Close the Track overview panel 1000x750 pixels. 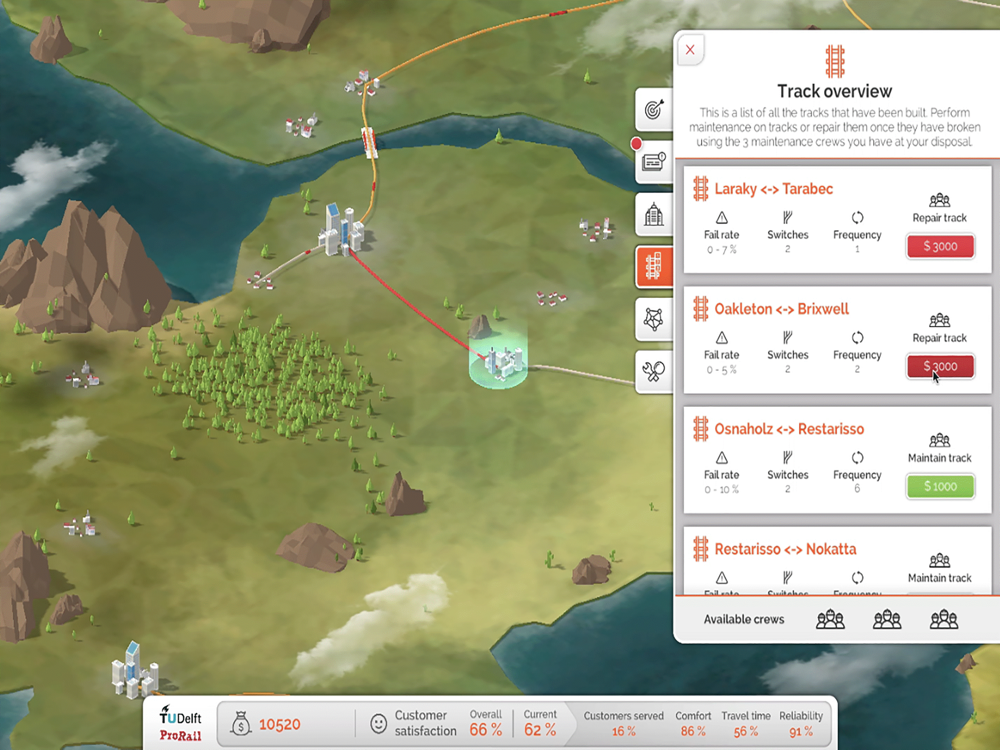tap(690, 50)
